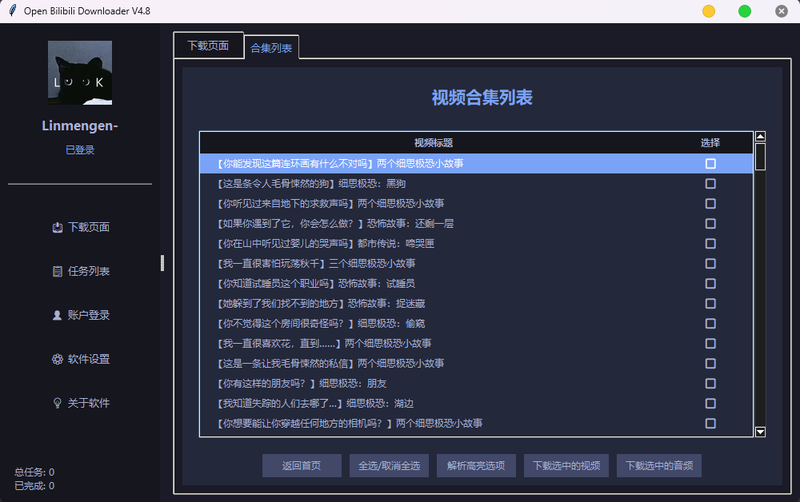
Task: Select row 这是一条让我毛骨悚然的私信
Action: 476,363
